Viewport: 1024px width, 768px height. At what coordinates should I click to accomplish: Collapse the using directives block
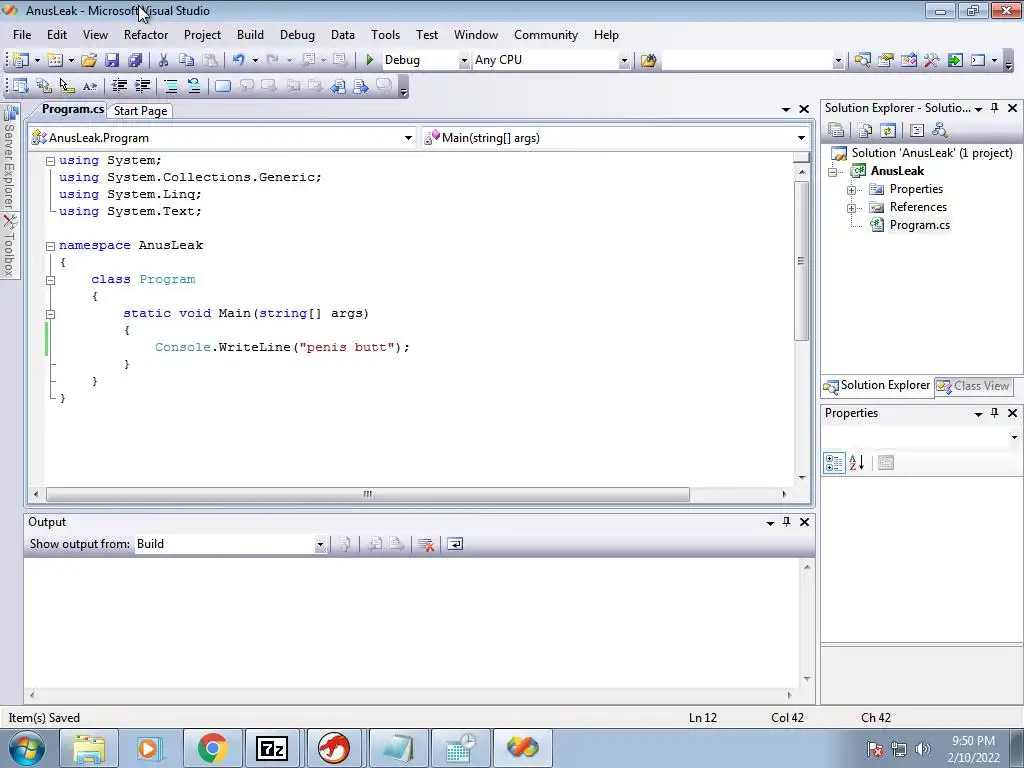click(50, 161)
